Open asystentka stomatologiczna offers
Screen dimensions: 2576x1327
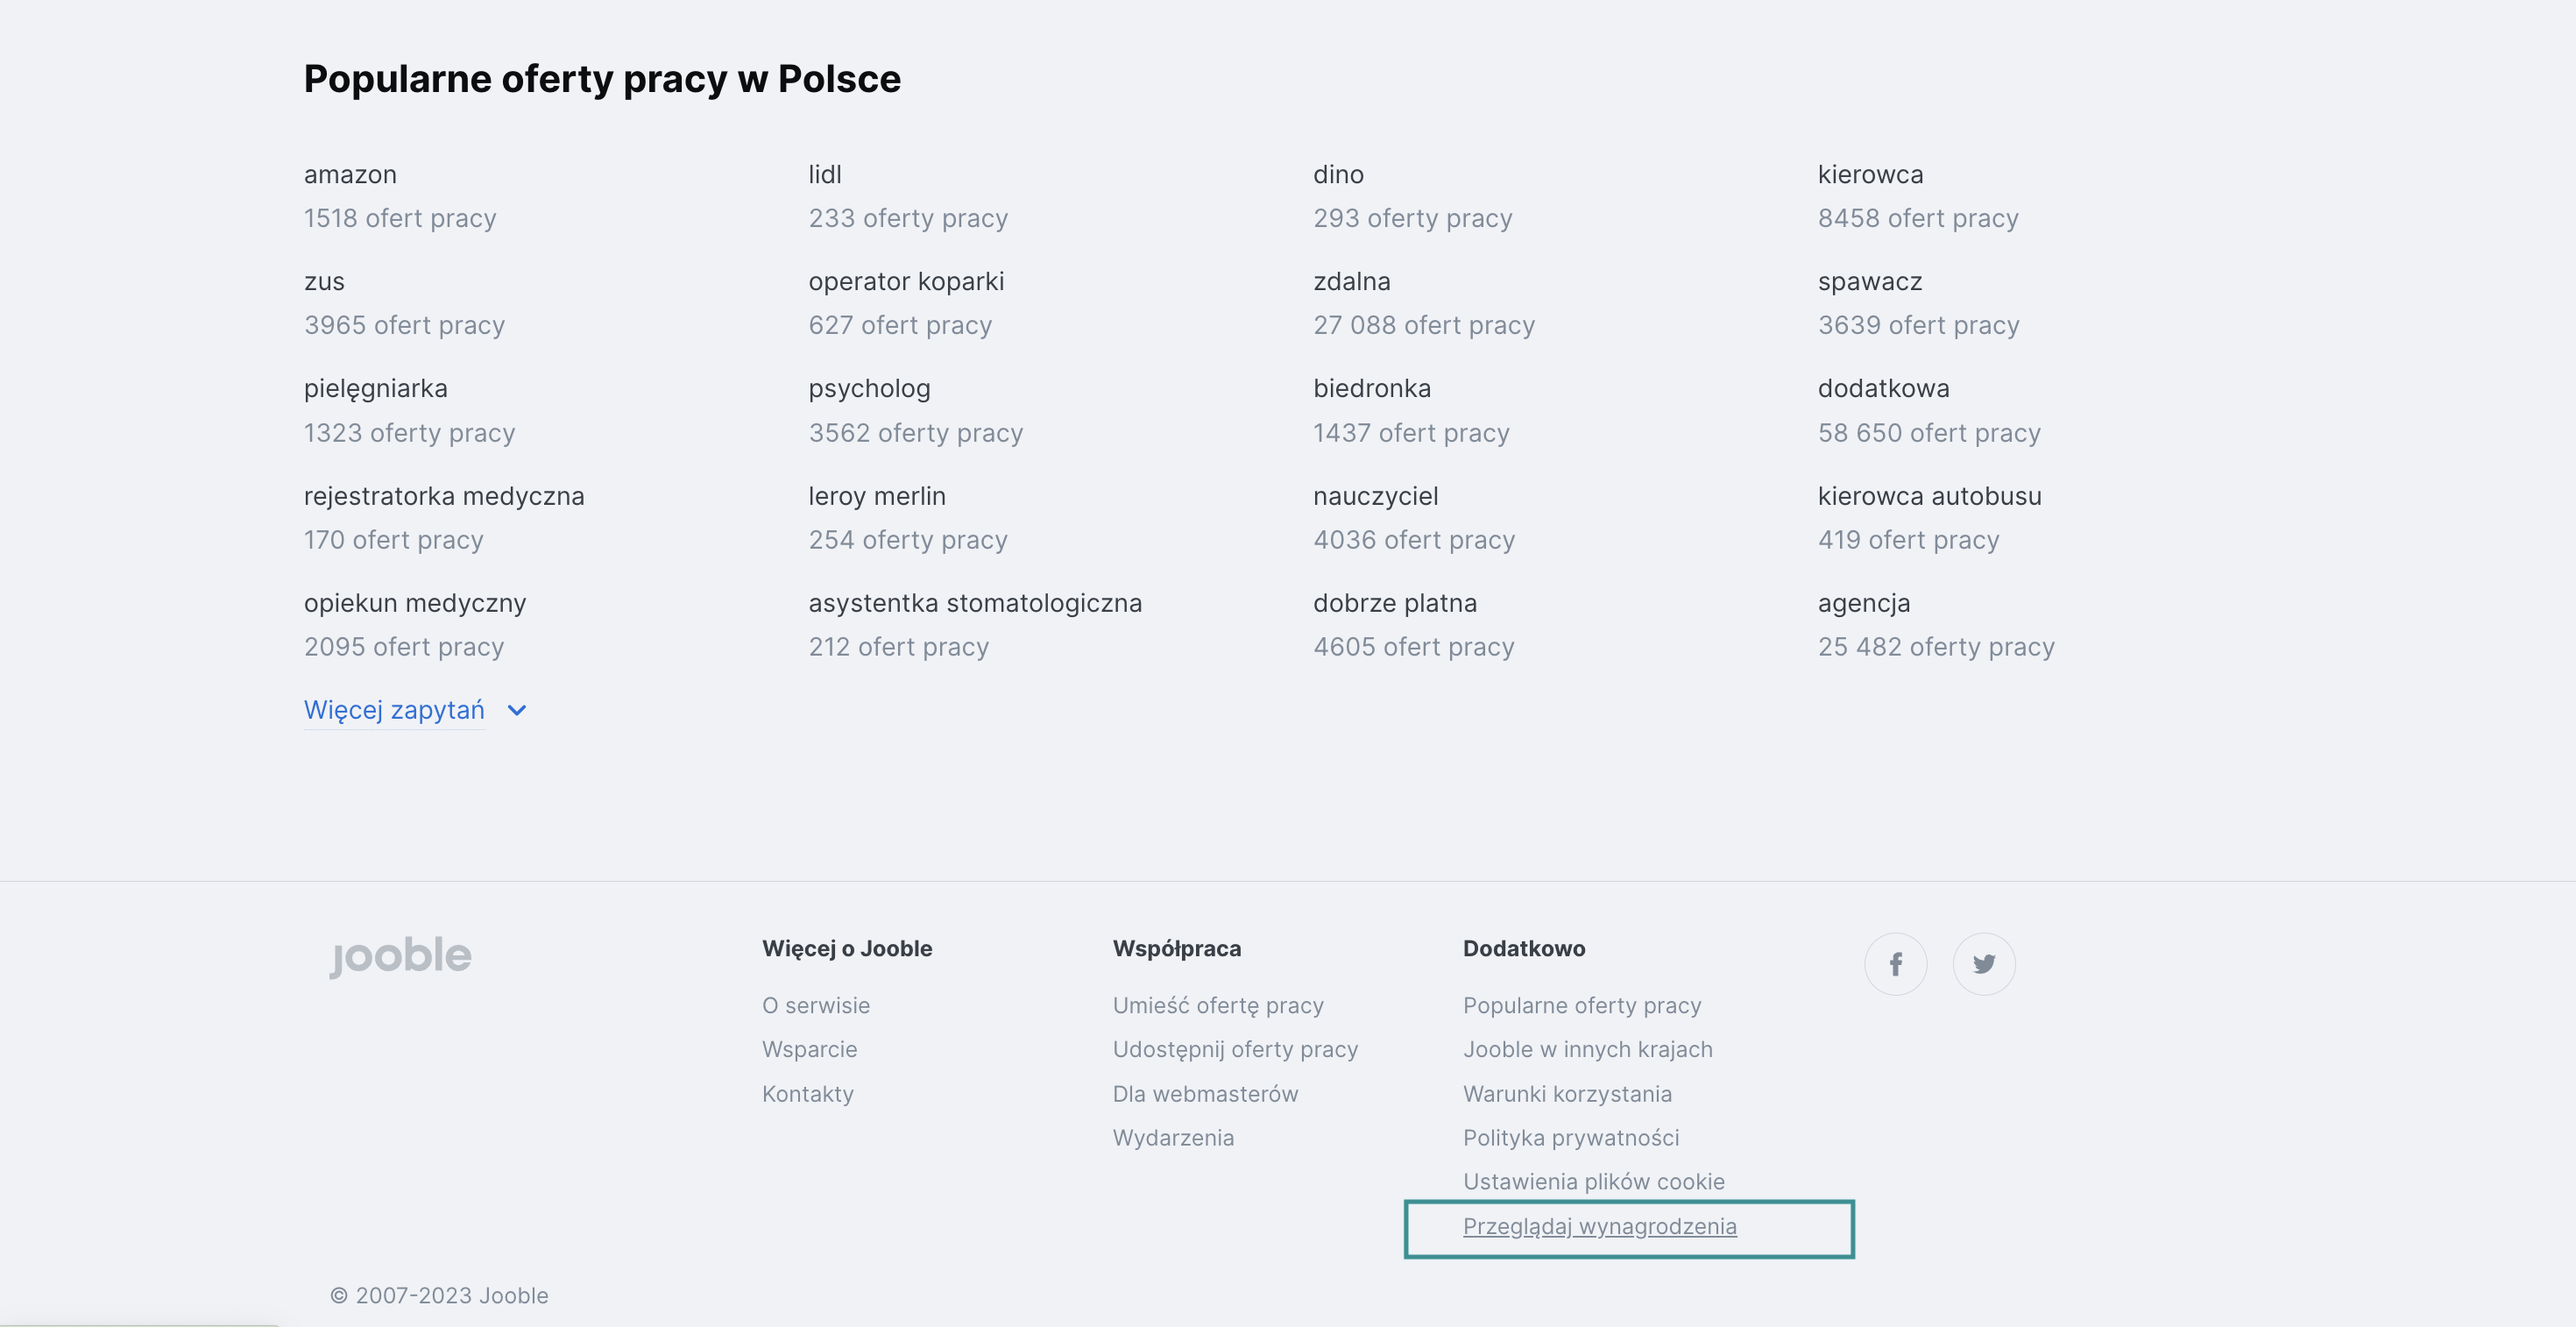974,603
